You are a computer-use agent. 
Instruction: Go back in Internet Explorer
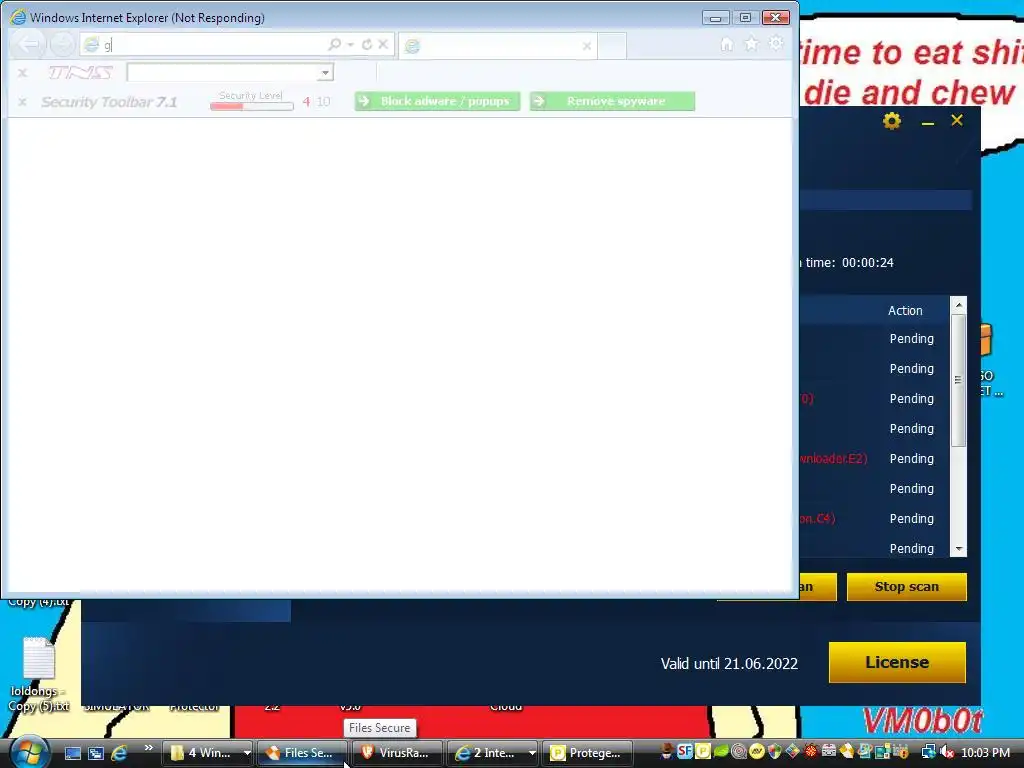click(x=28, y=44)
